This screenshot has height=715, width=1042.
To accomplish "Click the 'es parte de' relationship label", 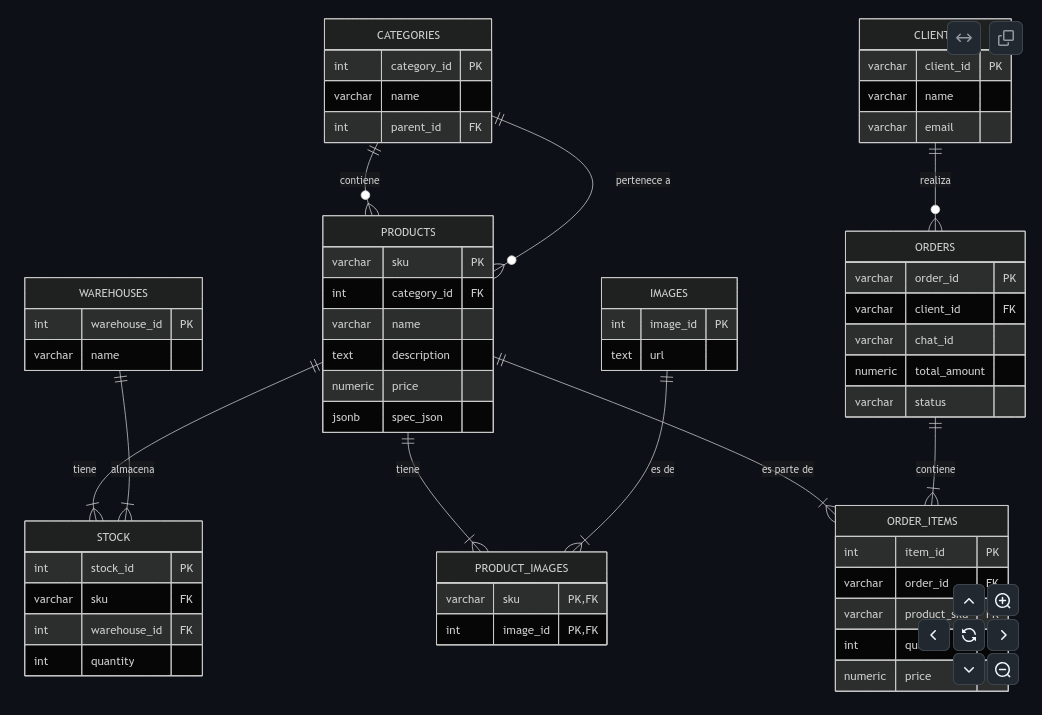I will pos(787,469).
